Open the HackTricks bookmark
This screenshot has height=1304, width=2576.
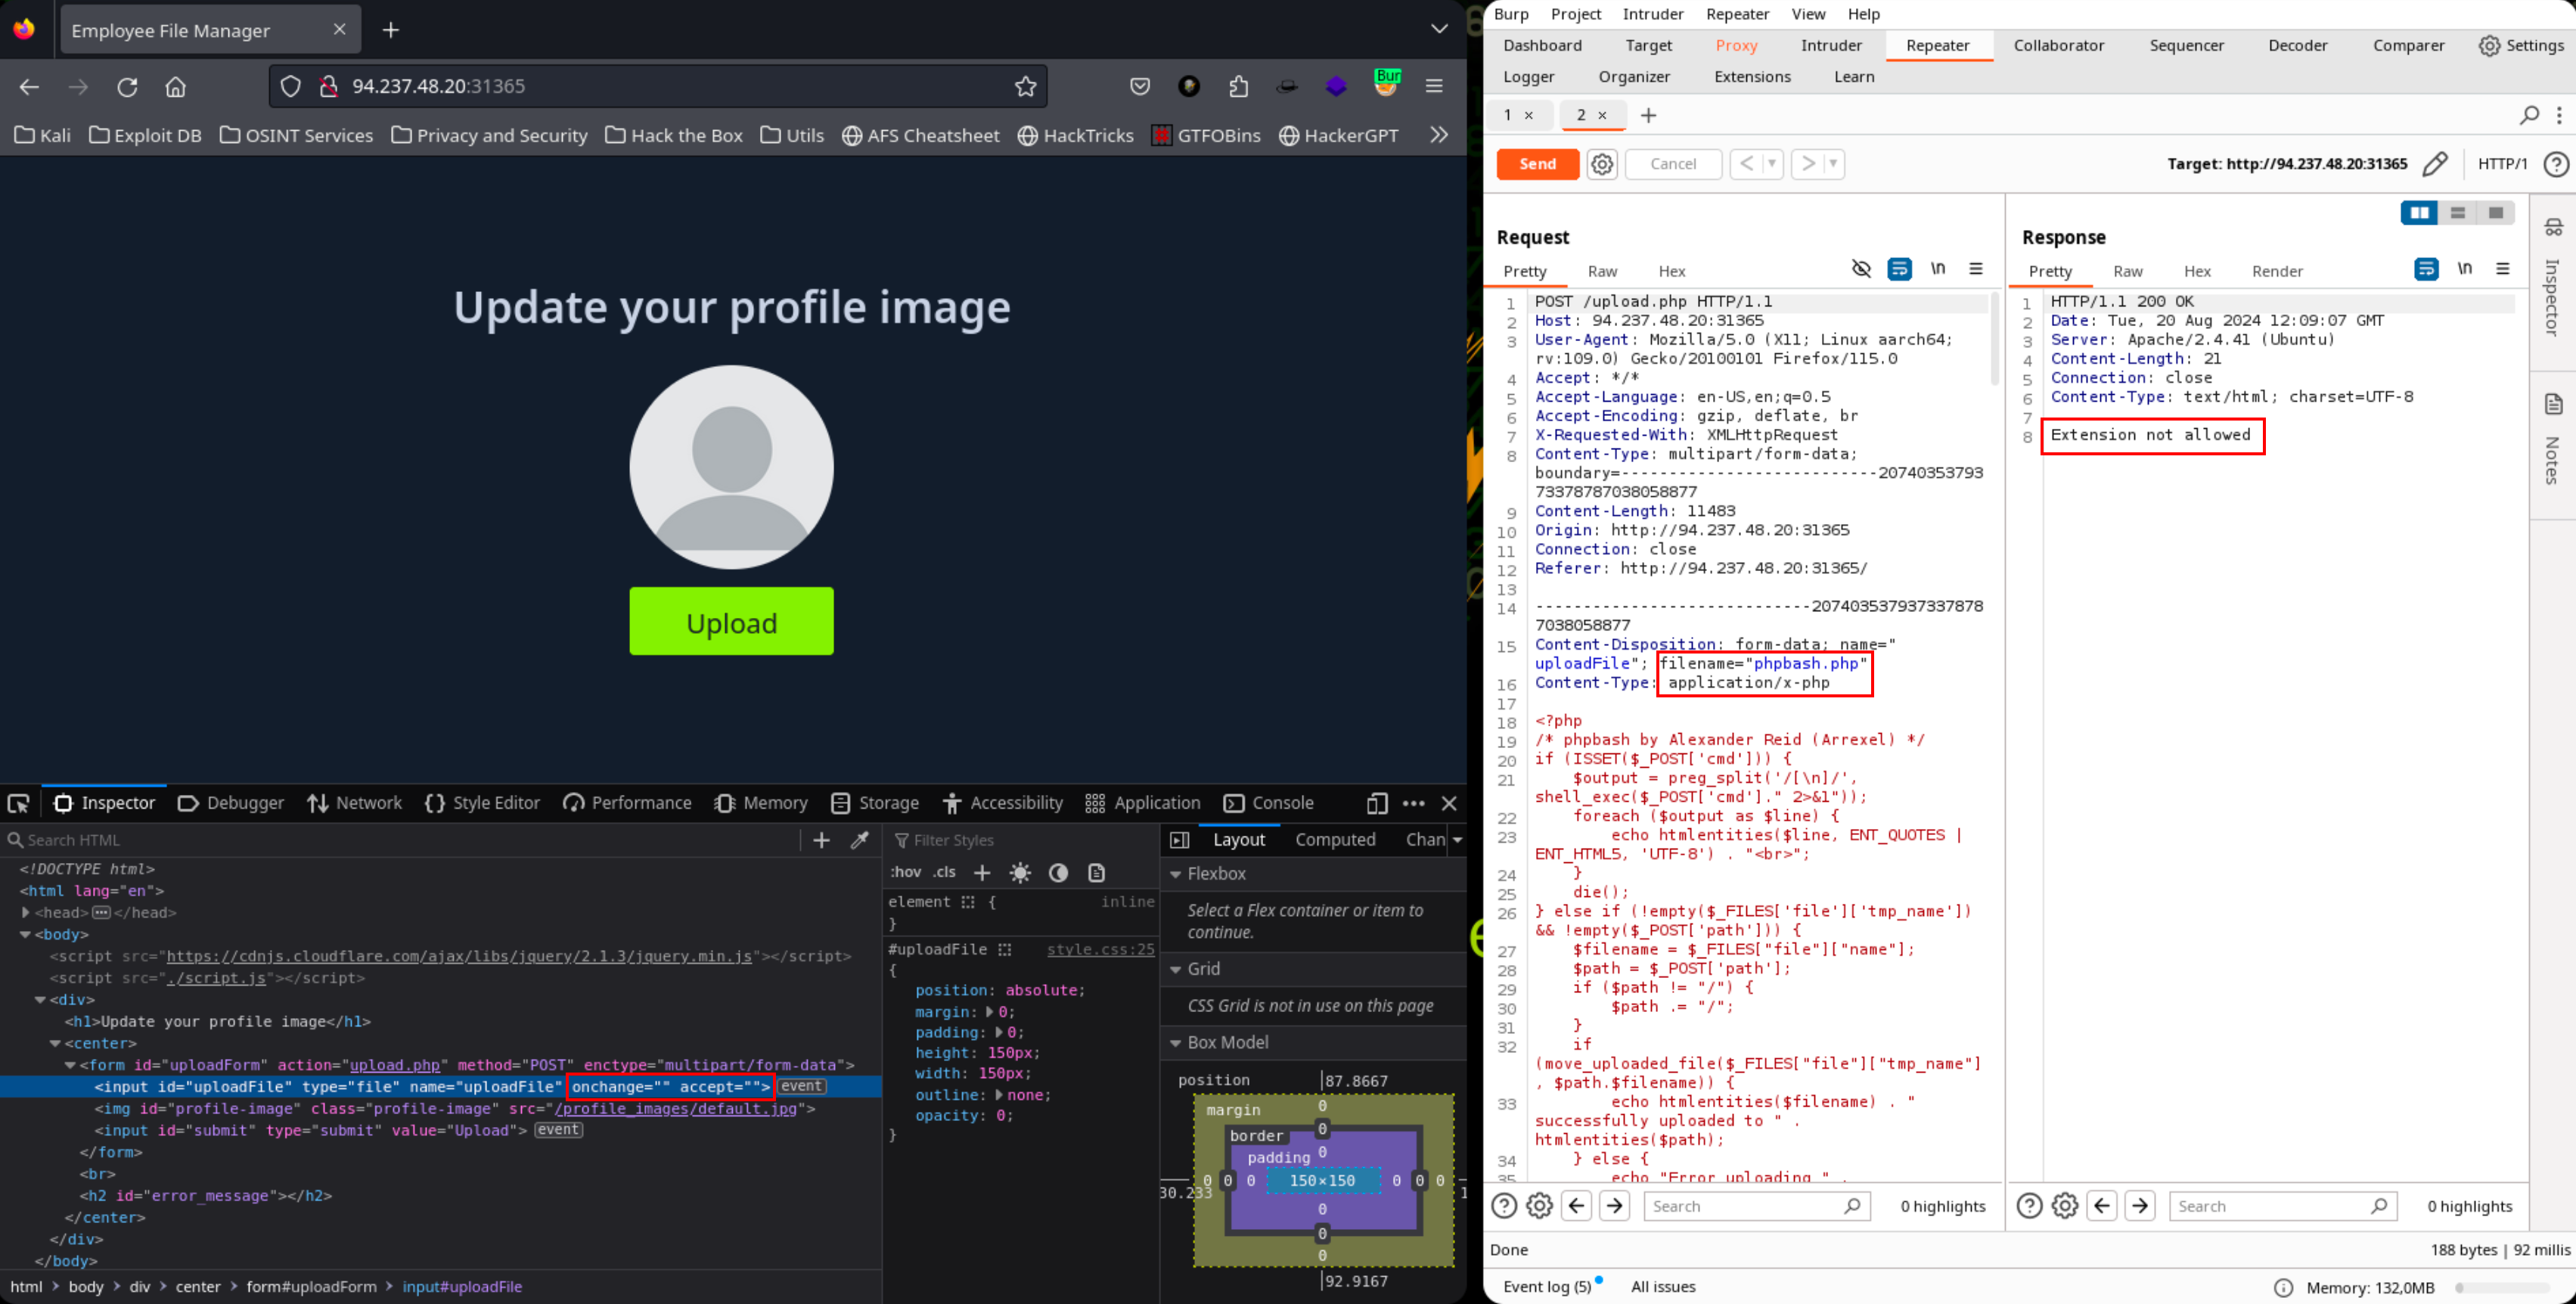[1076, 135]
